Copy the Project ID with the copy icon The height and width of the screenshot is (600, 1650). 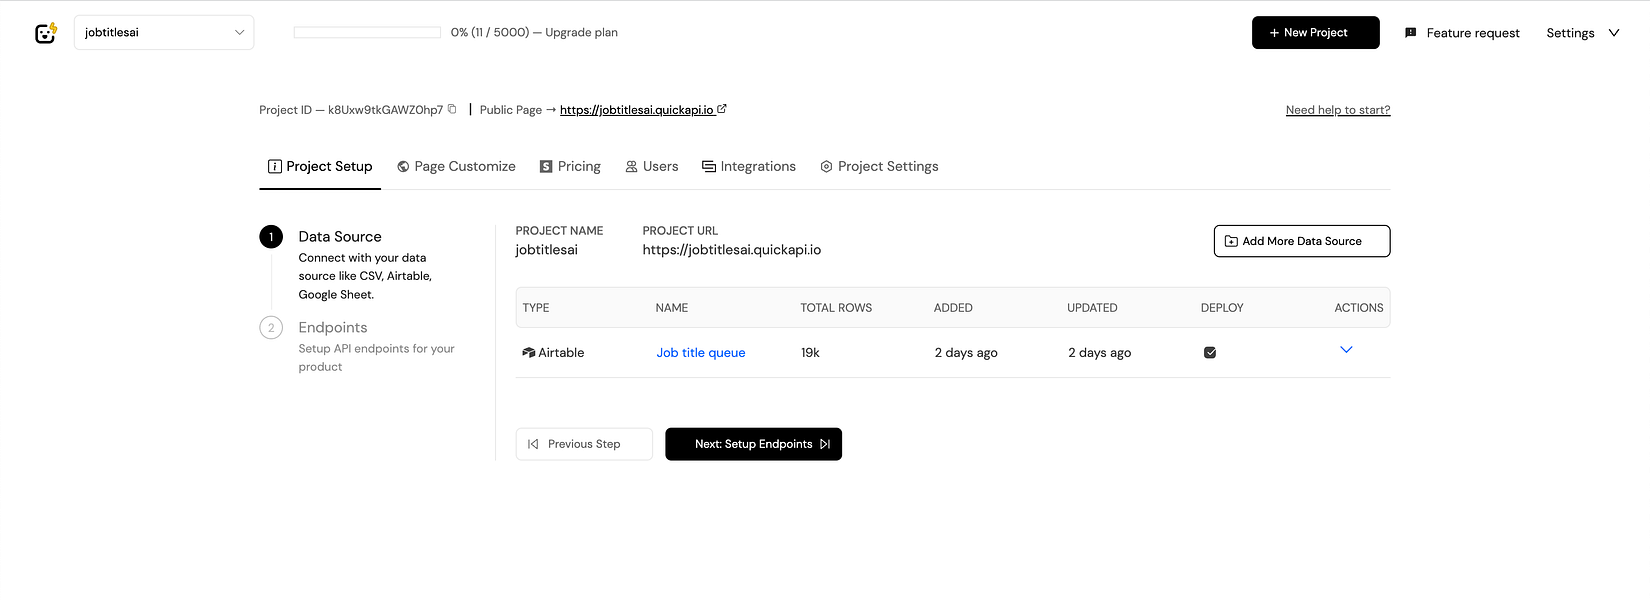click(x=452, y=109)
